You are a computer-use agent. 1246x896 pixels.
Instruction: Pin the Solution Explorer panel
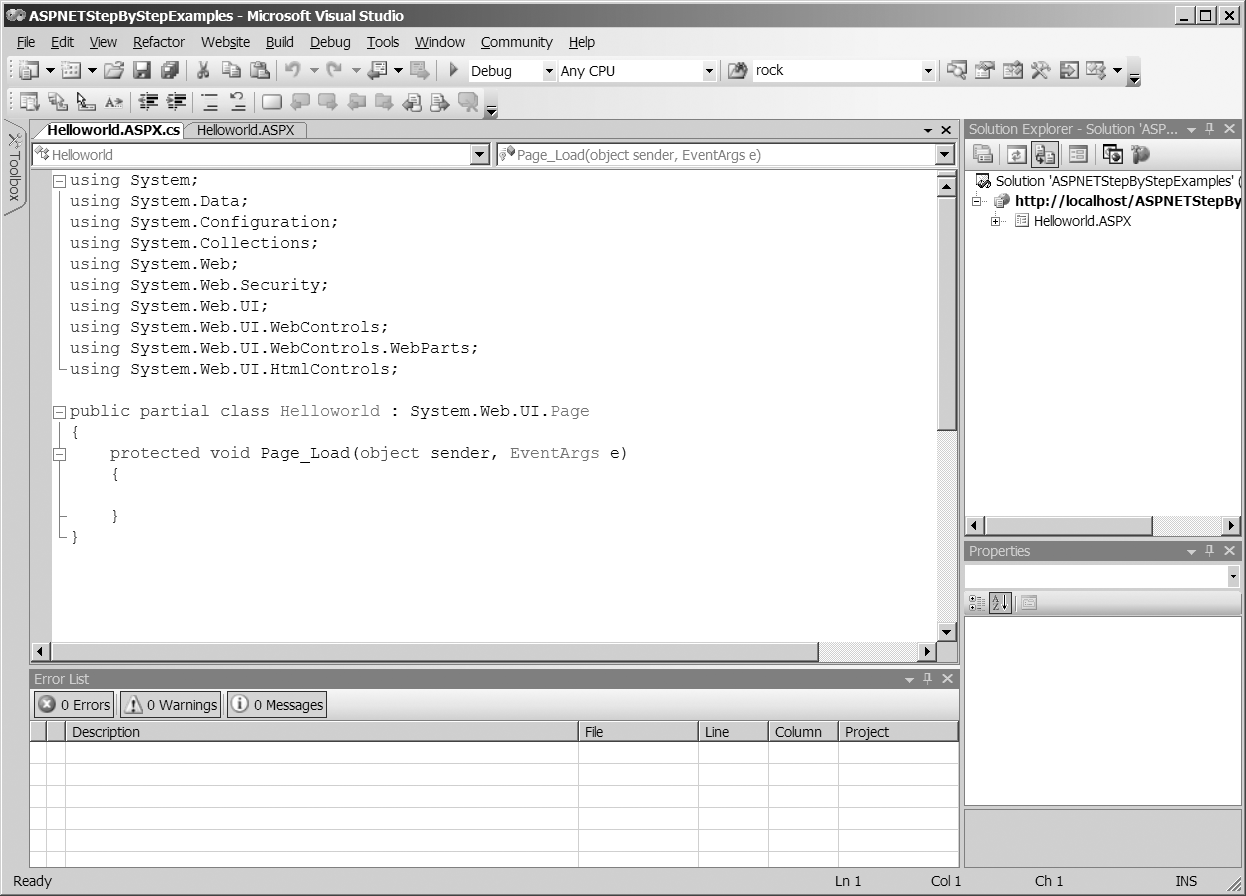(1209, 129)
